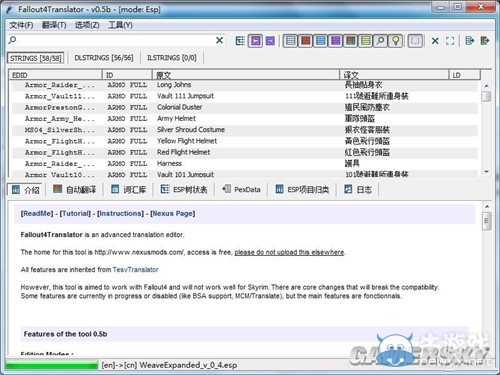The width and height of the screenshot is (500, 375).
Task: Toggle the red filter button
Action: 306,41
